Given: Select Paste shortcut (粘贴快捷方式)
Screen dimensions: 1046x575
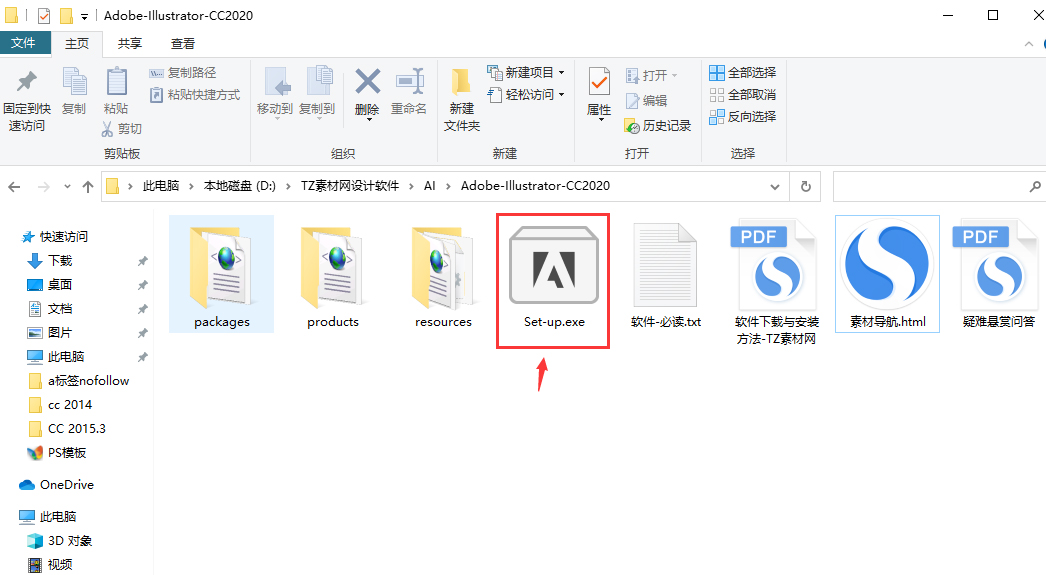Looking at the screenshot, I should click(194, 95).
